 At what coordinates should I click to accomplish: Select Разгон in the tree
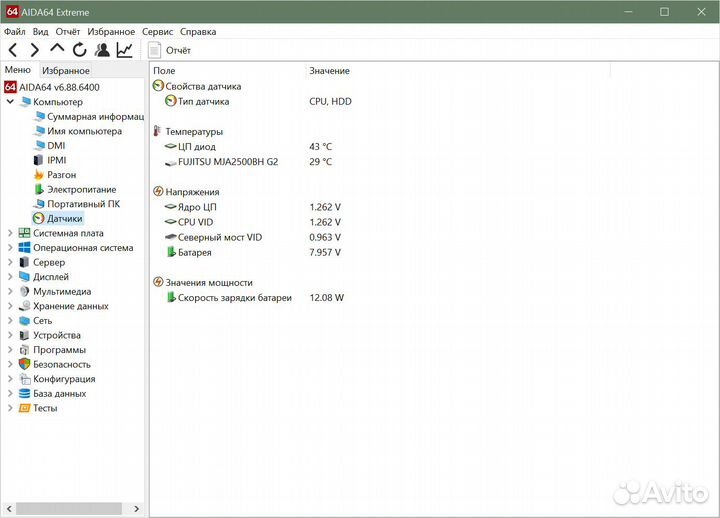61,175
